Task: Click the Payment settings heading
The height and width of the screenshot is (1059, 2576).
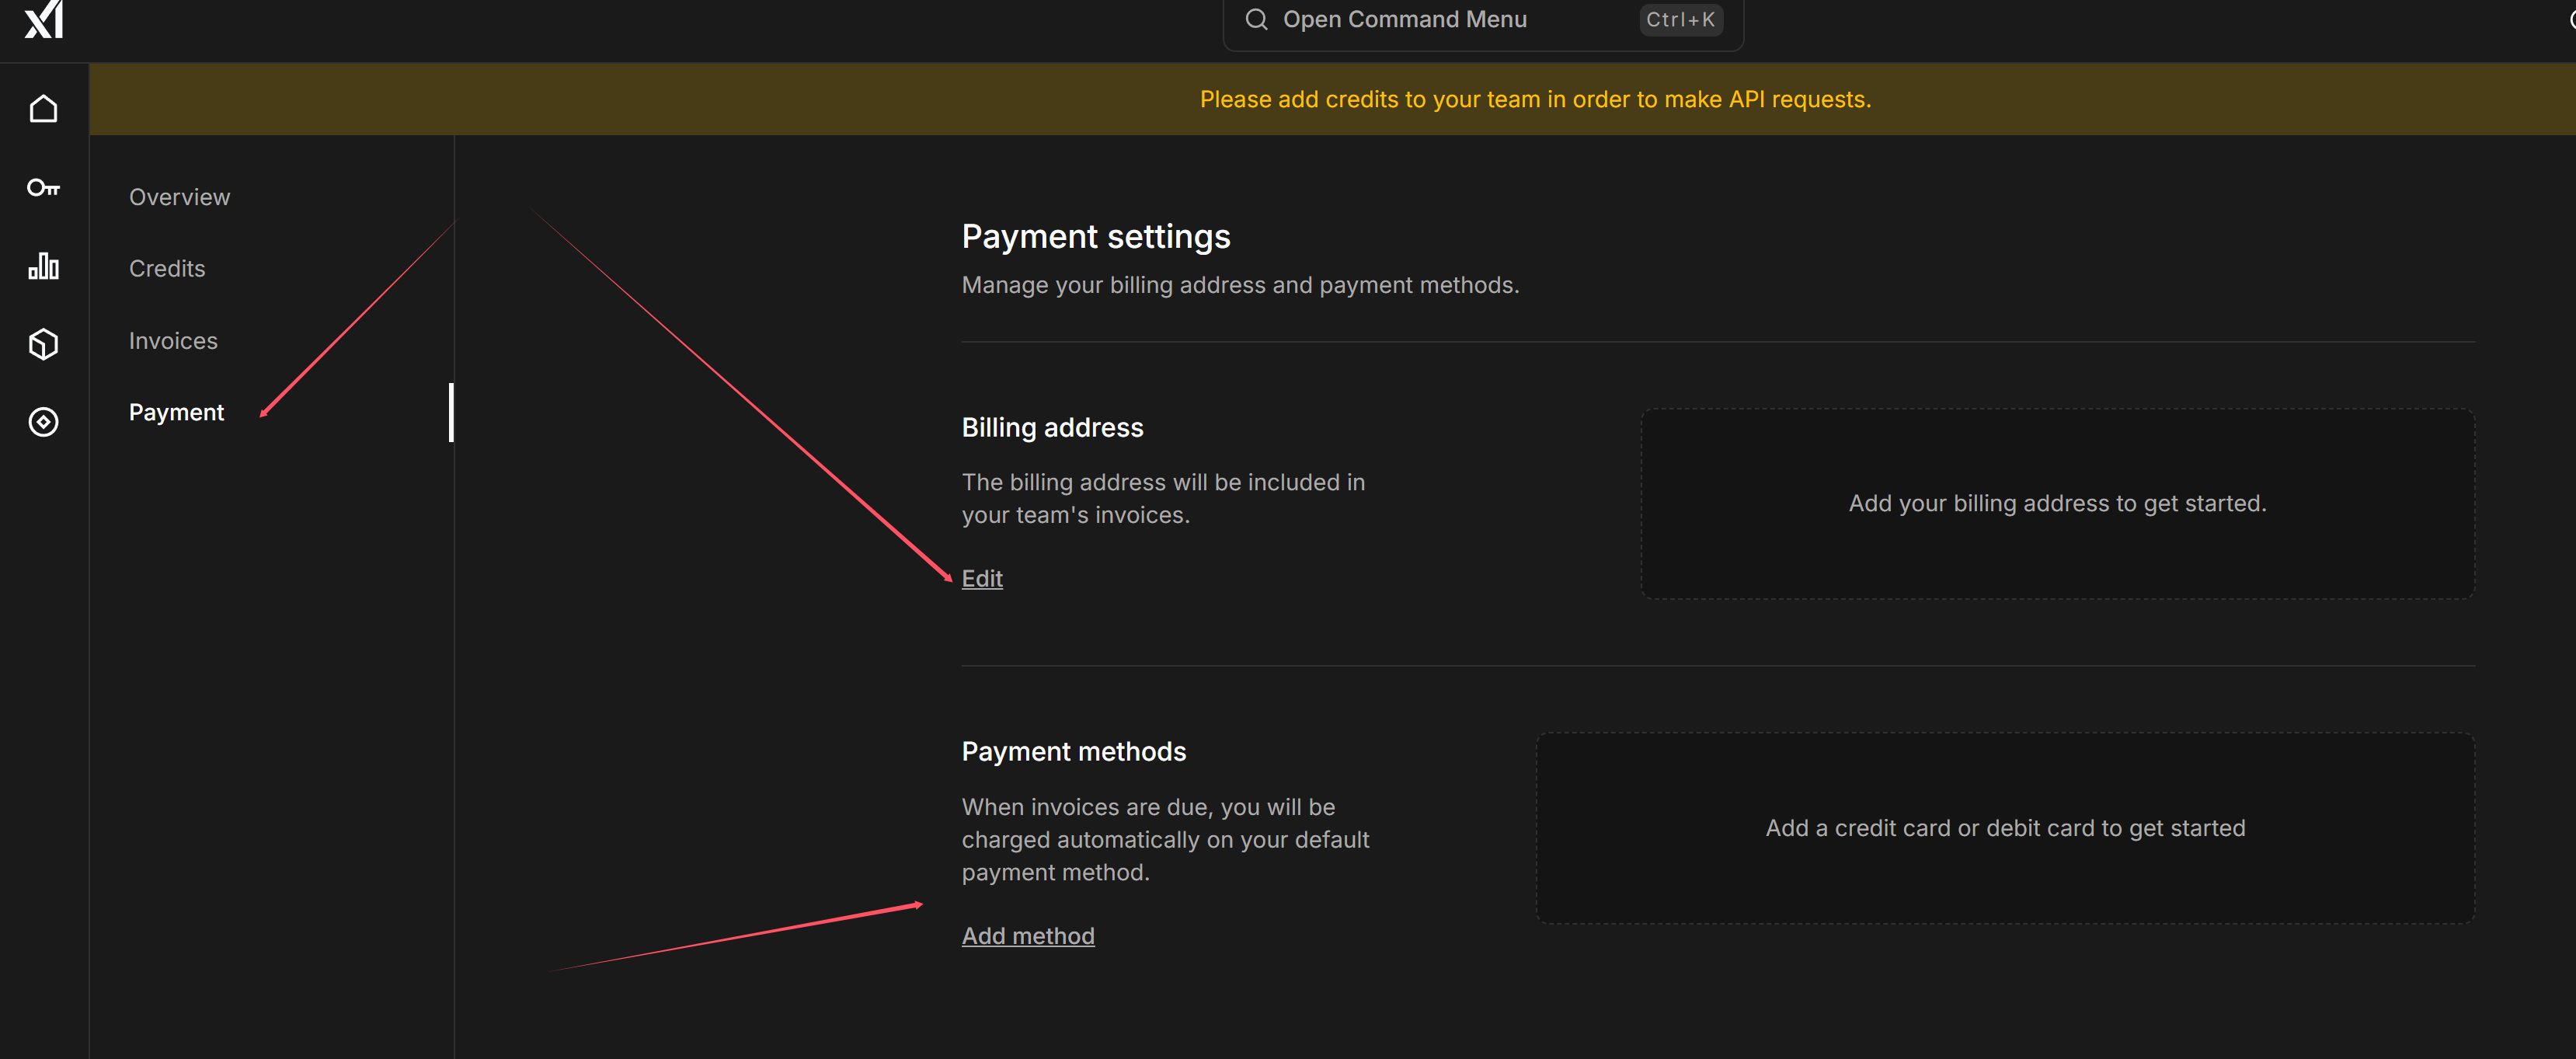Action: coord(1095,237)
